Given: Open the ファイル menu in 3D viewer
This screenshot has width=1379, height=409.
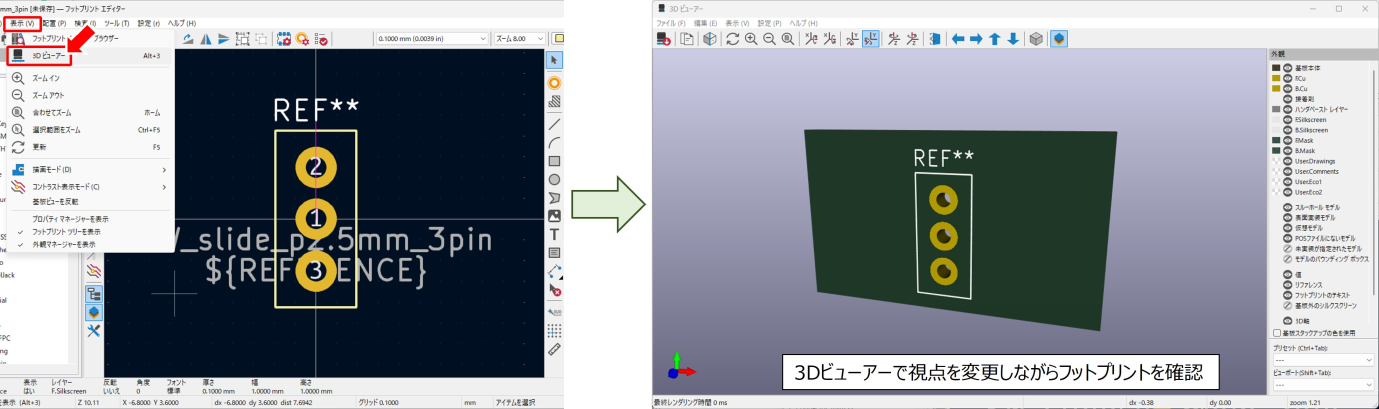Looking at the screenshot, I should pyautogui.click(x=669, y=22).
